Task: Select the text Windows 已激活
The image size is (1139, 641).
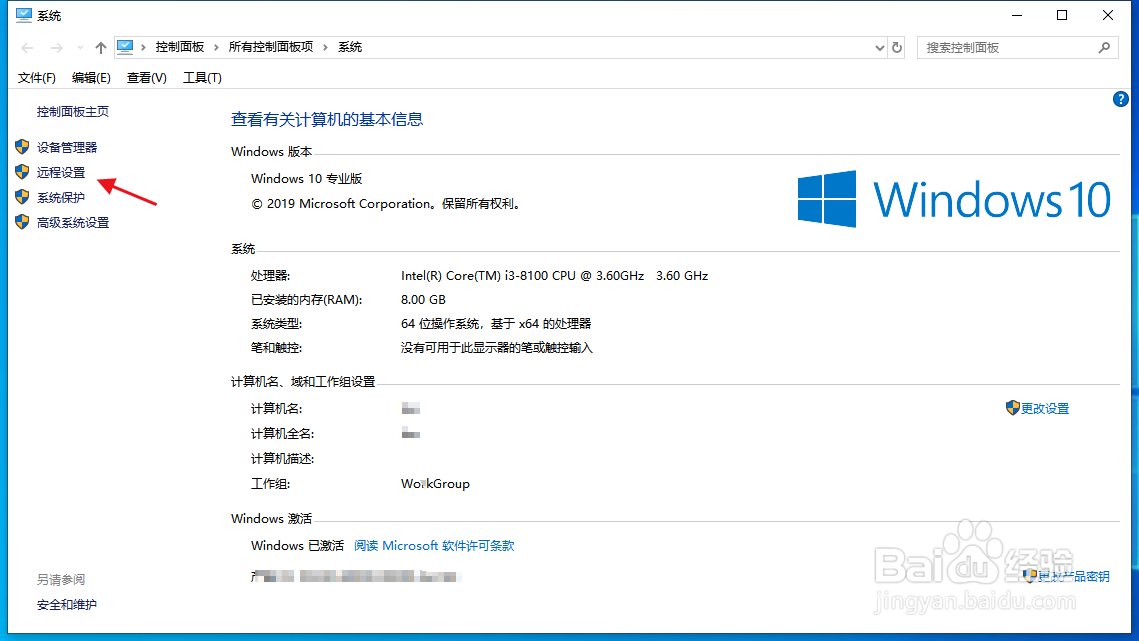Action: 297,546
